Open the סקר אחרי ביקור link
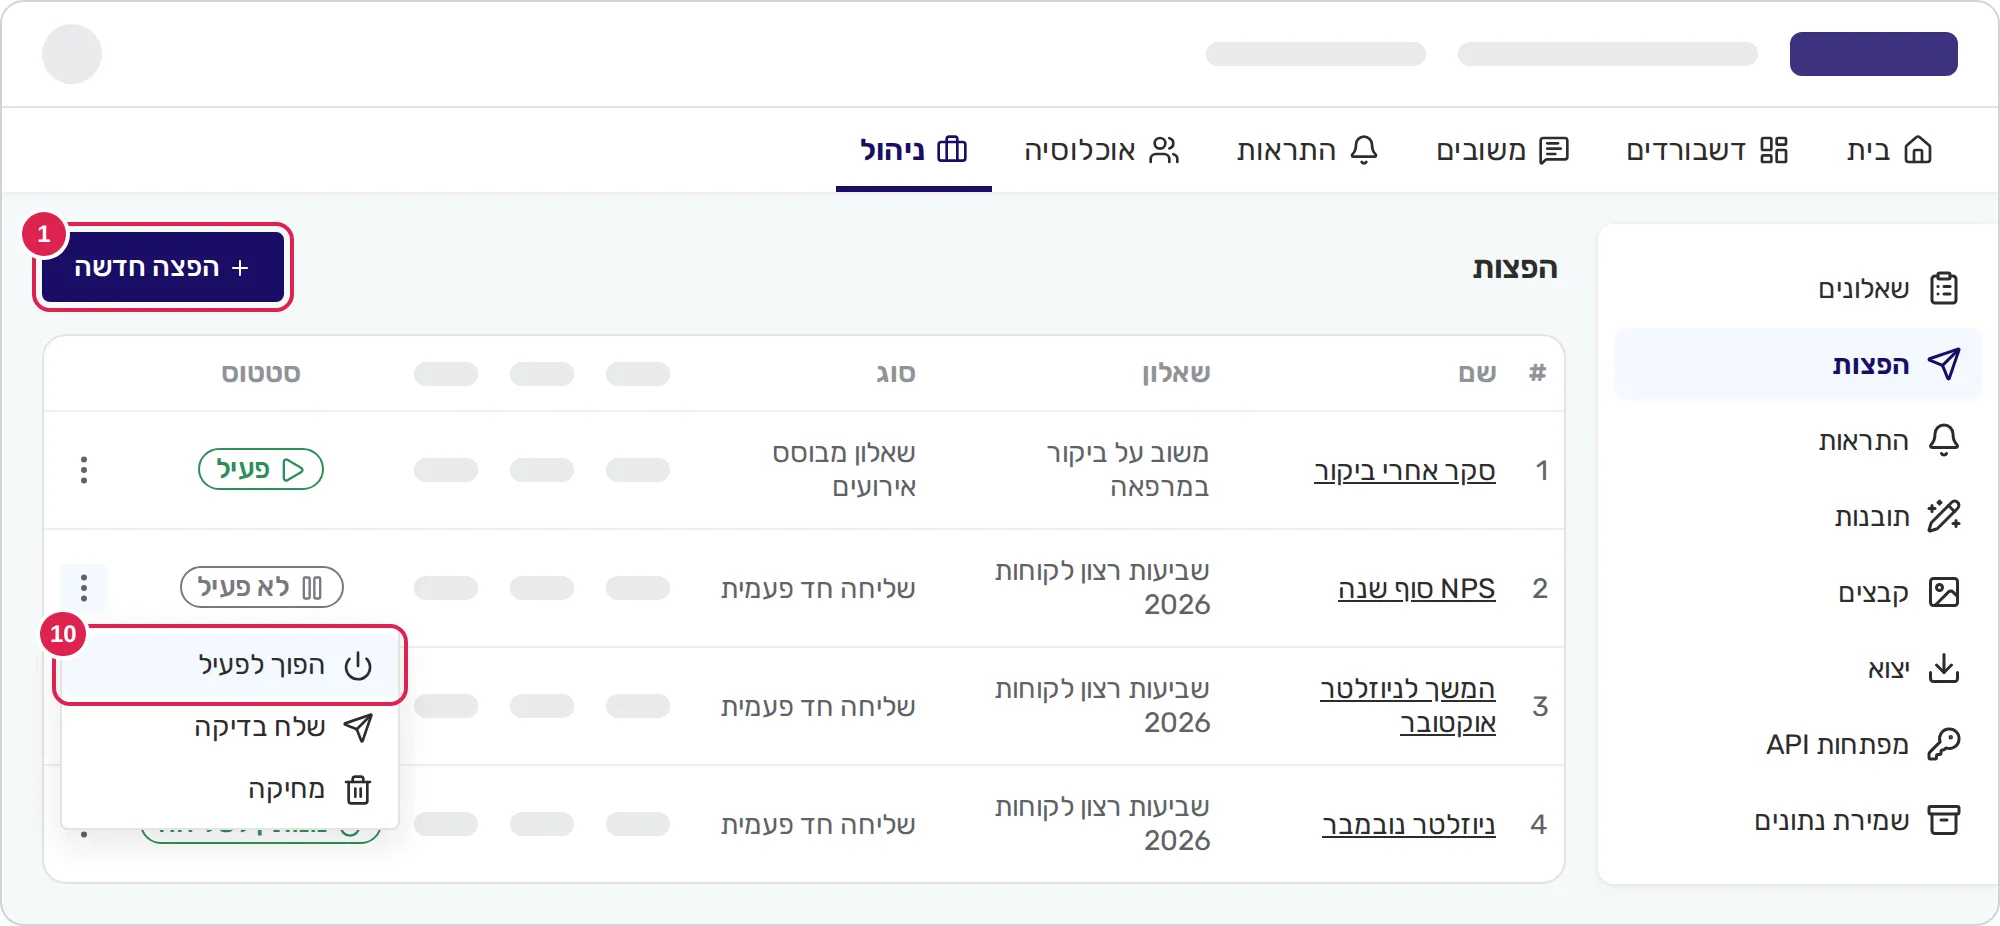 click(1405, 471)
